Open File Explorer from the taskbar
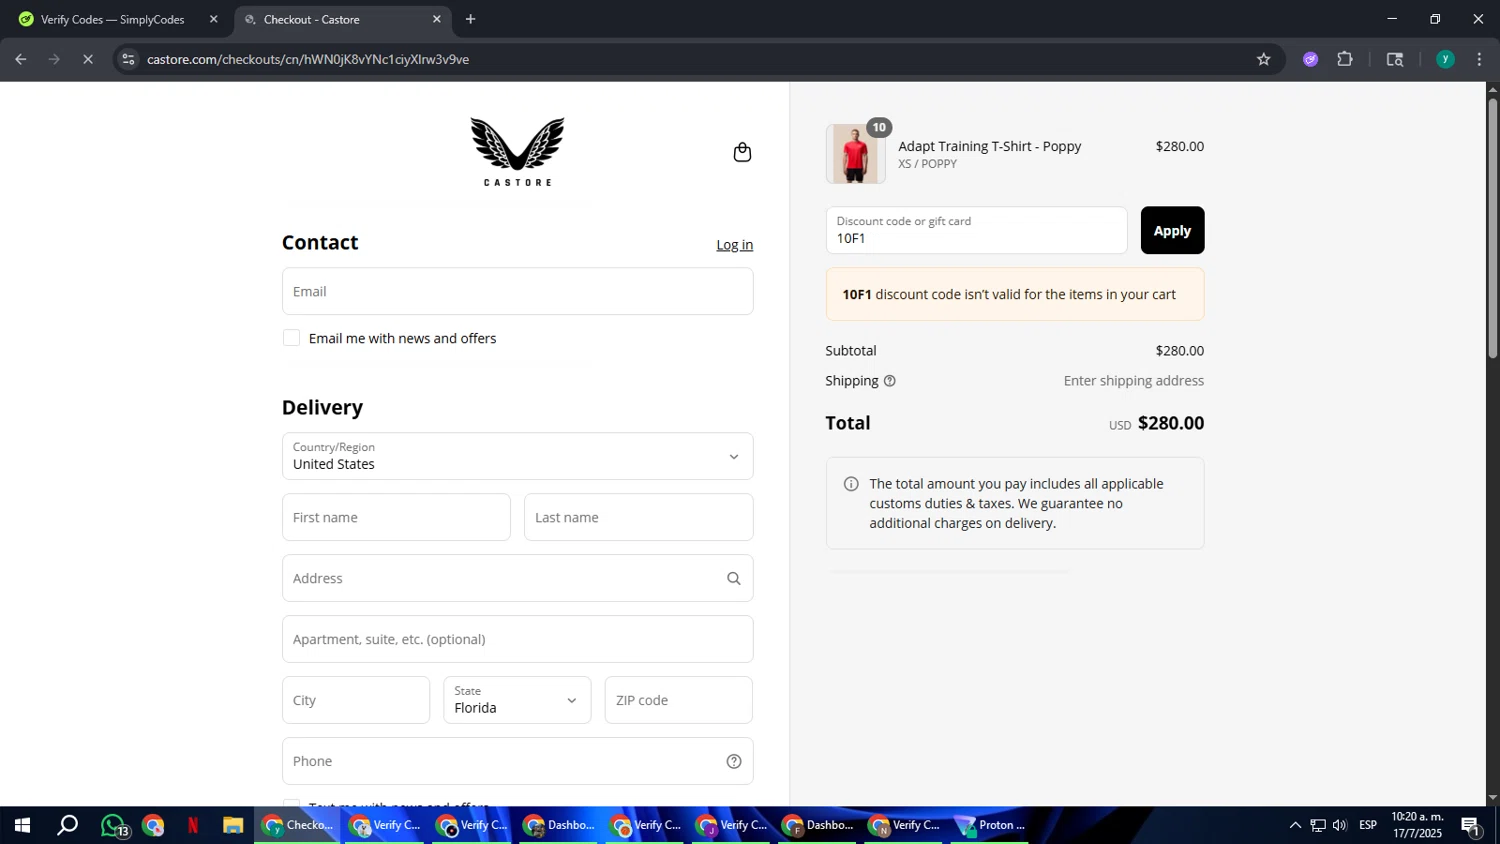Viewport: 1500px width, 844px height. click(x=233, y=826)
